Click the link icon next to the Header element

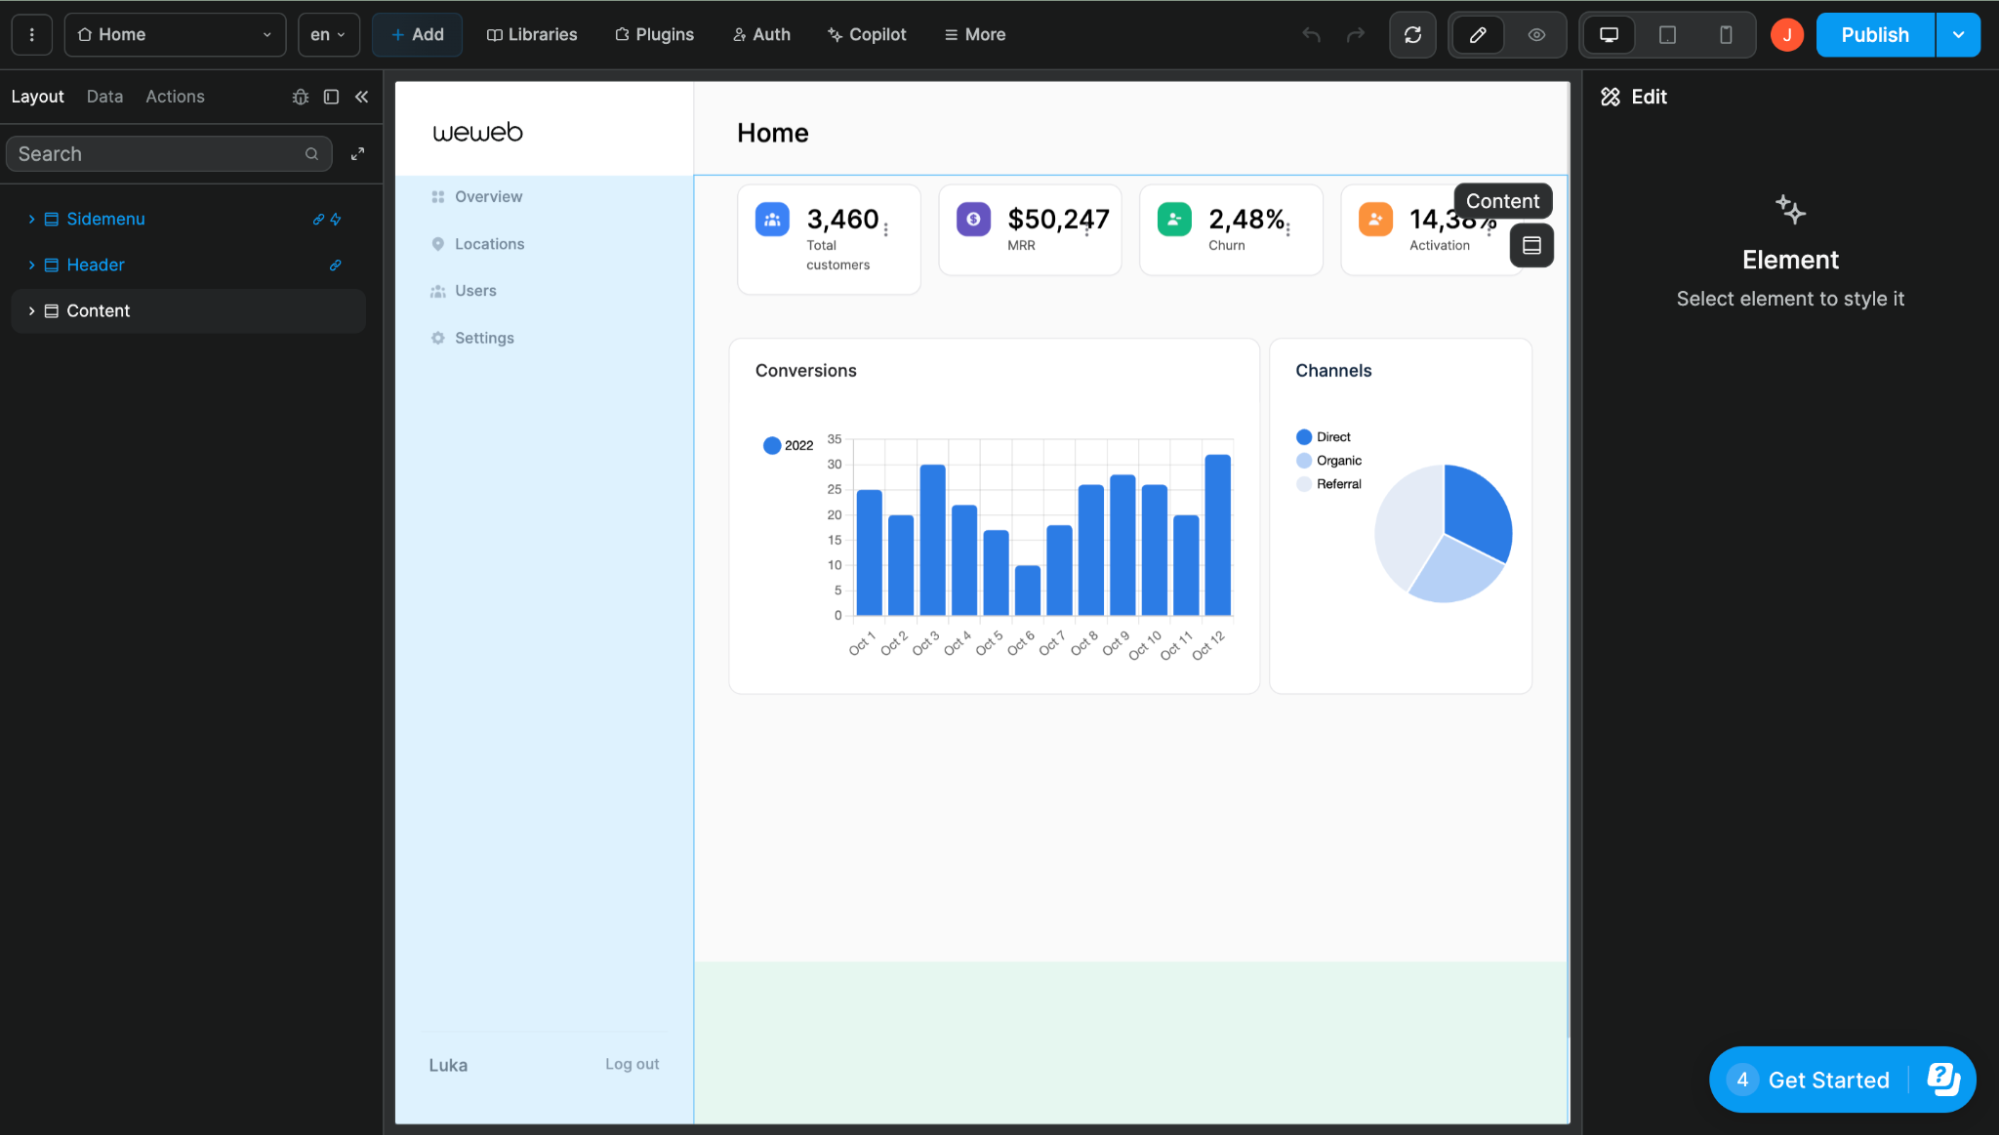click(x=335, y=265)
